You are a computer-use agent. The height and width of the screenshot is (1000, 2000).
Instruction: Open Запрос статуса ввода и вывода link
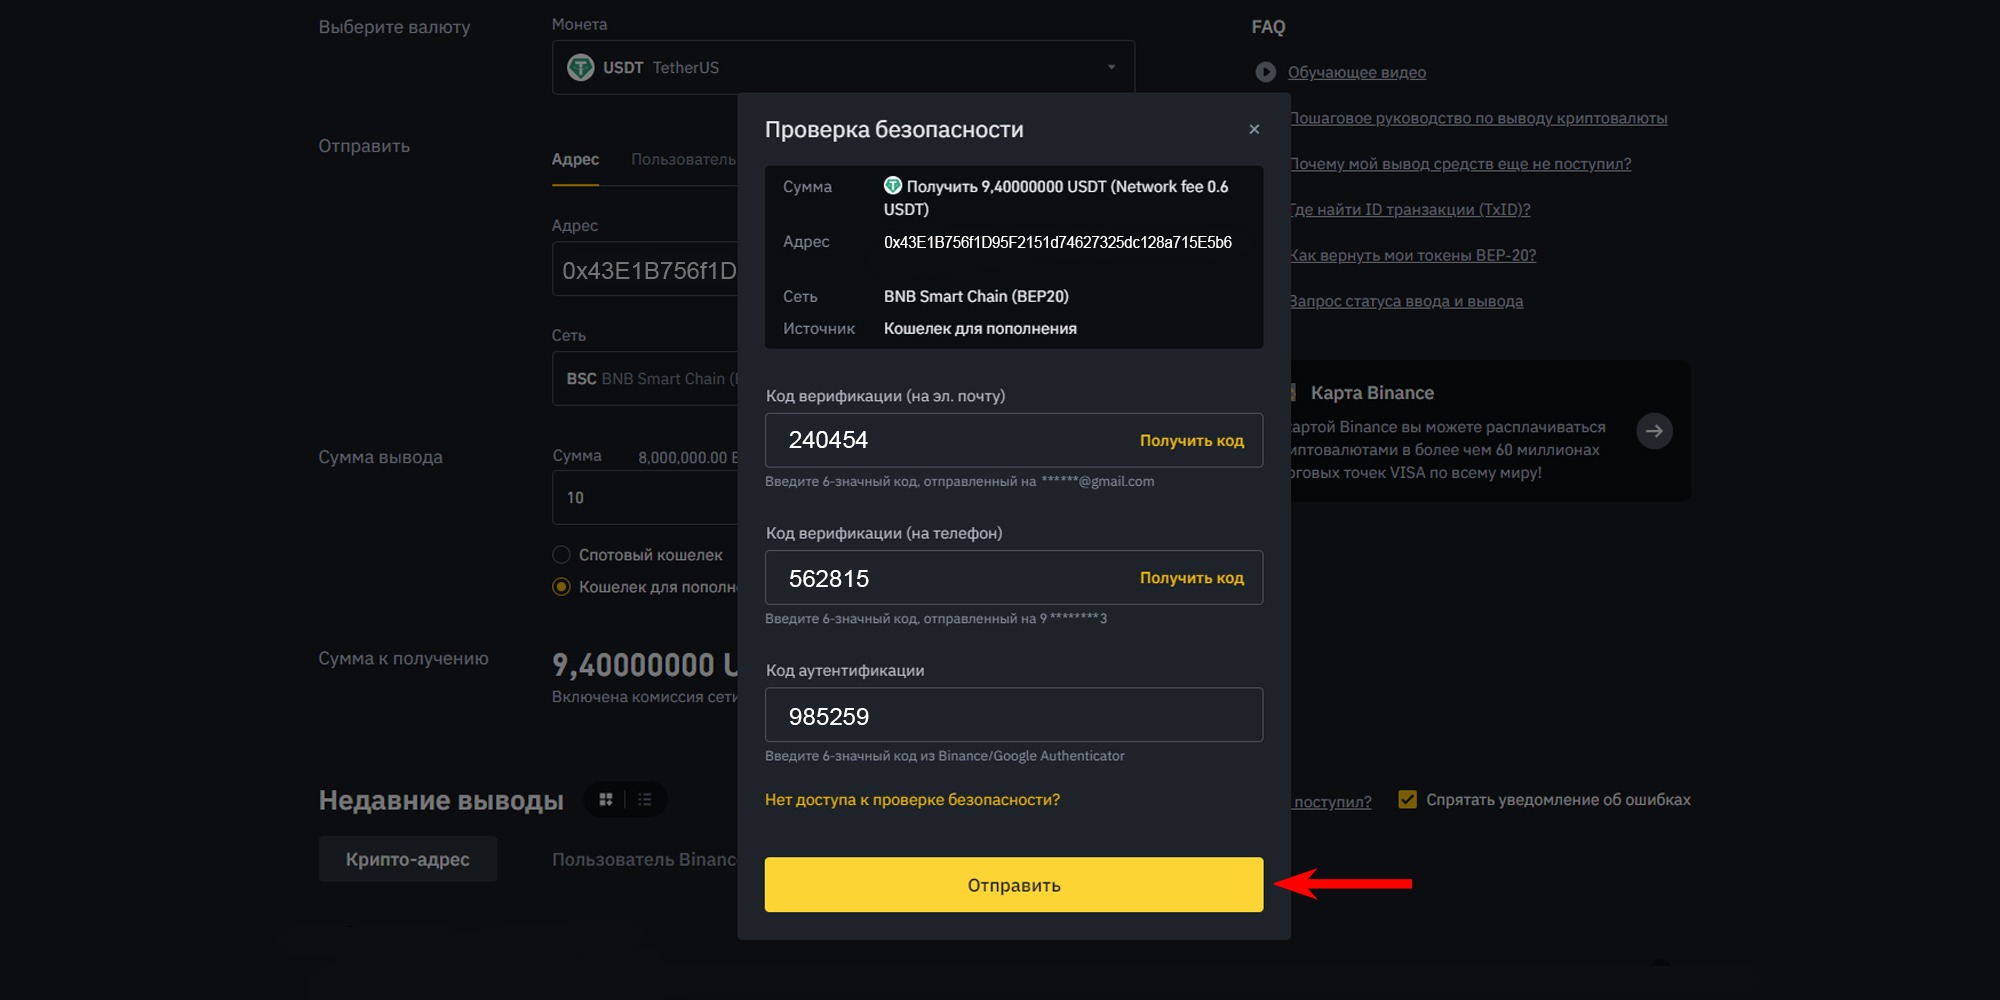tap(1406, 301)
